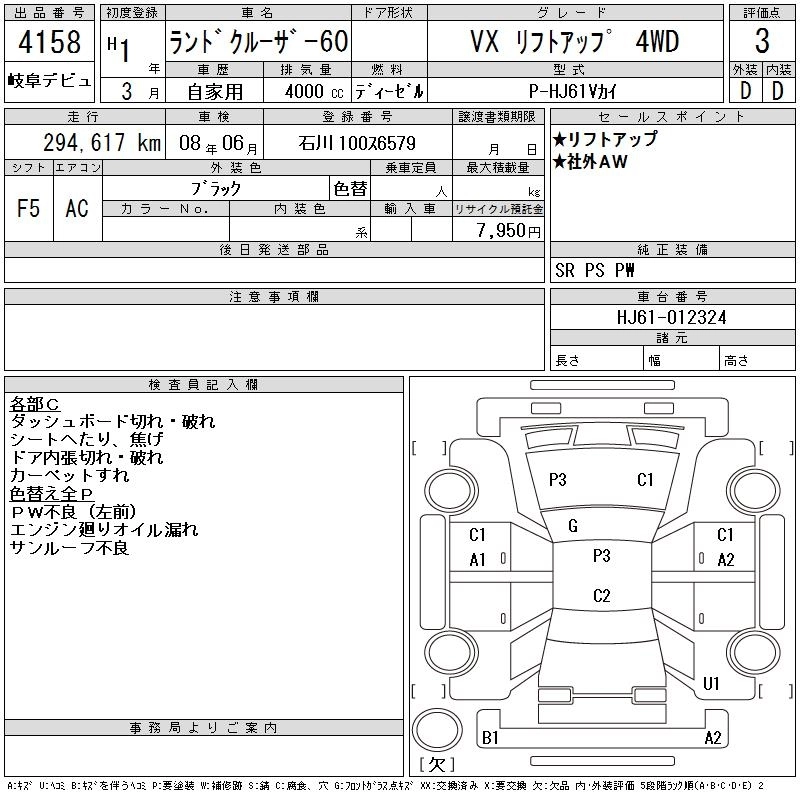This screenshot has height=800, width=800.
Task: Click the セールスポイント header
Action: point(672,117)
